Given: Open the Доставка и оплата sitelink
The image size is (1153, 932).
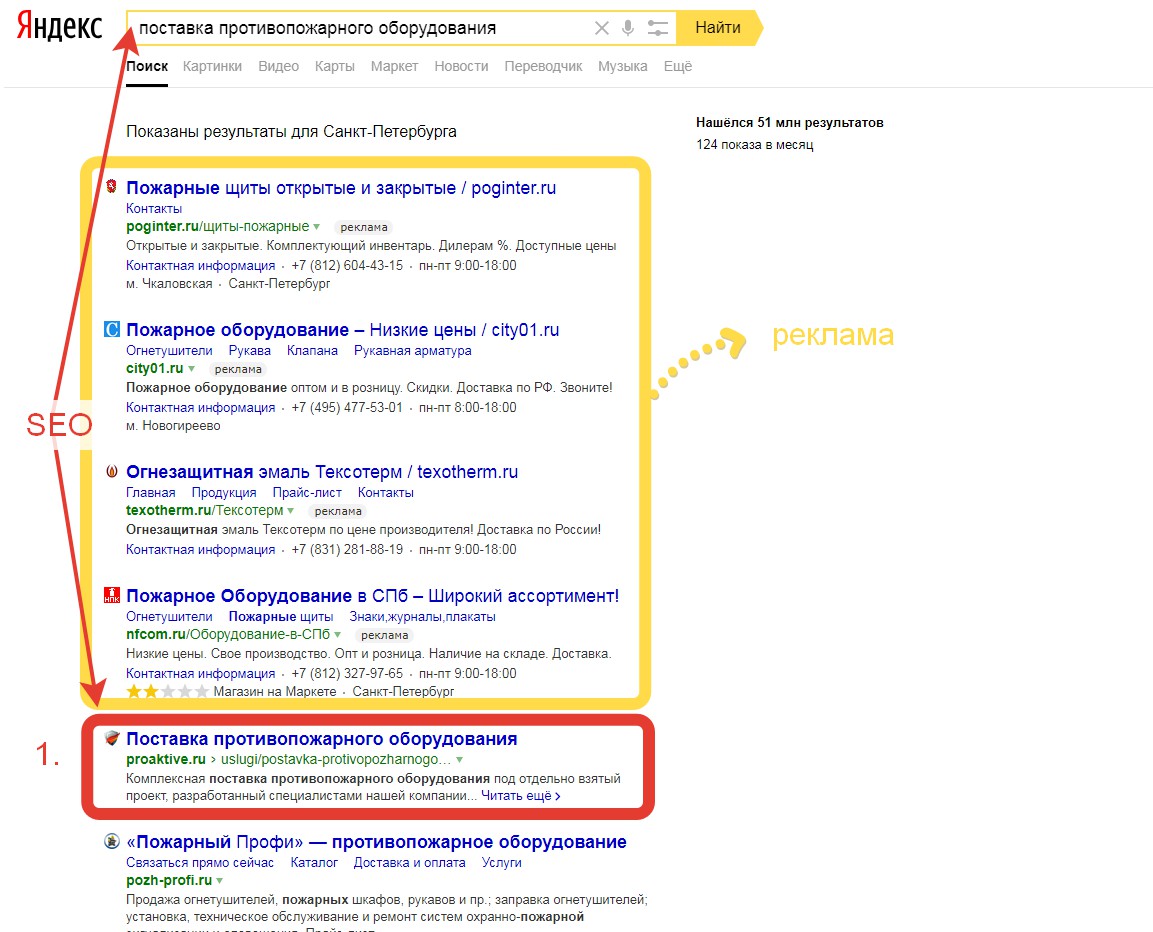Looking at the screenshot, I should (x=410, y=862).
